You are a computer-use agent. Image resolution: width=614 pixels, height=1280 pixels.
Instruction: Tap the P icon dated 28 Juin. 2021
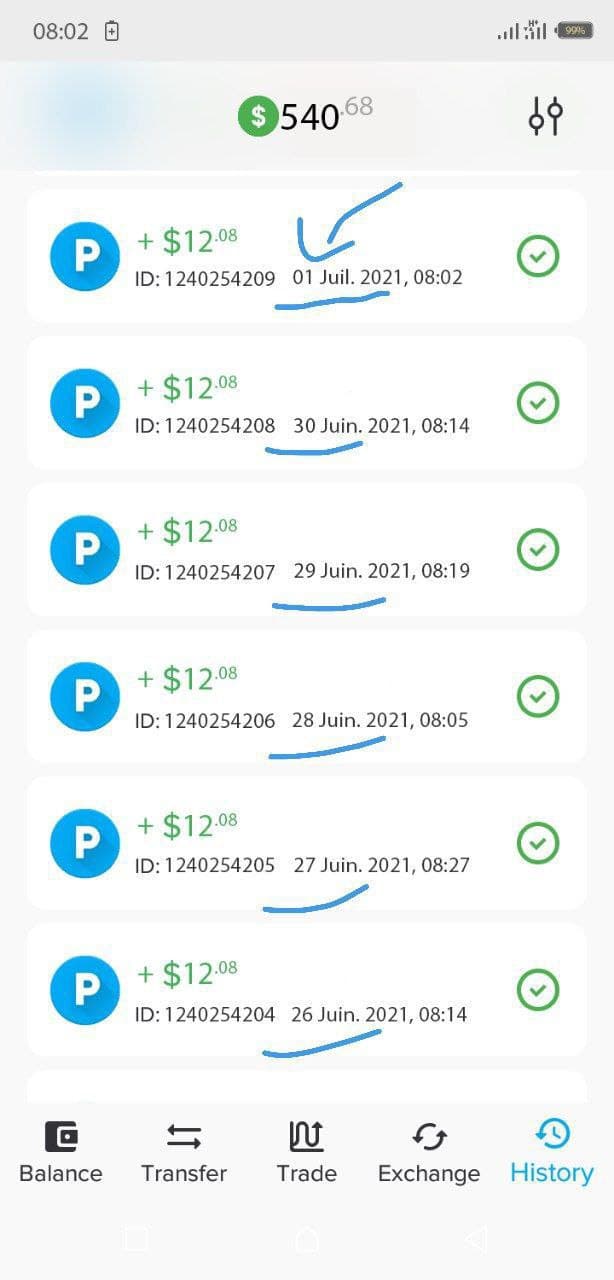tap(85, 696)
